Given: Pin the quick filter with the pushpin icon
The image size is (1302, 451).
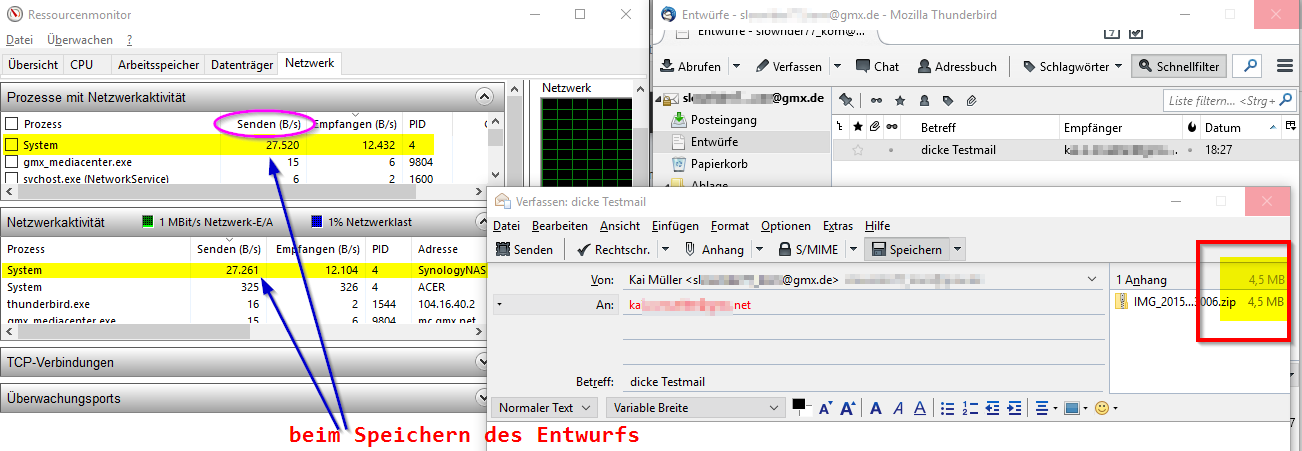Looking at the screenshot, I should pos(846,100).
